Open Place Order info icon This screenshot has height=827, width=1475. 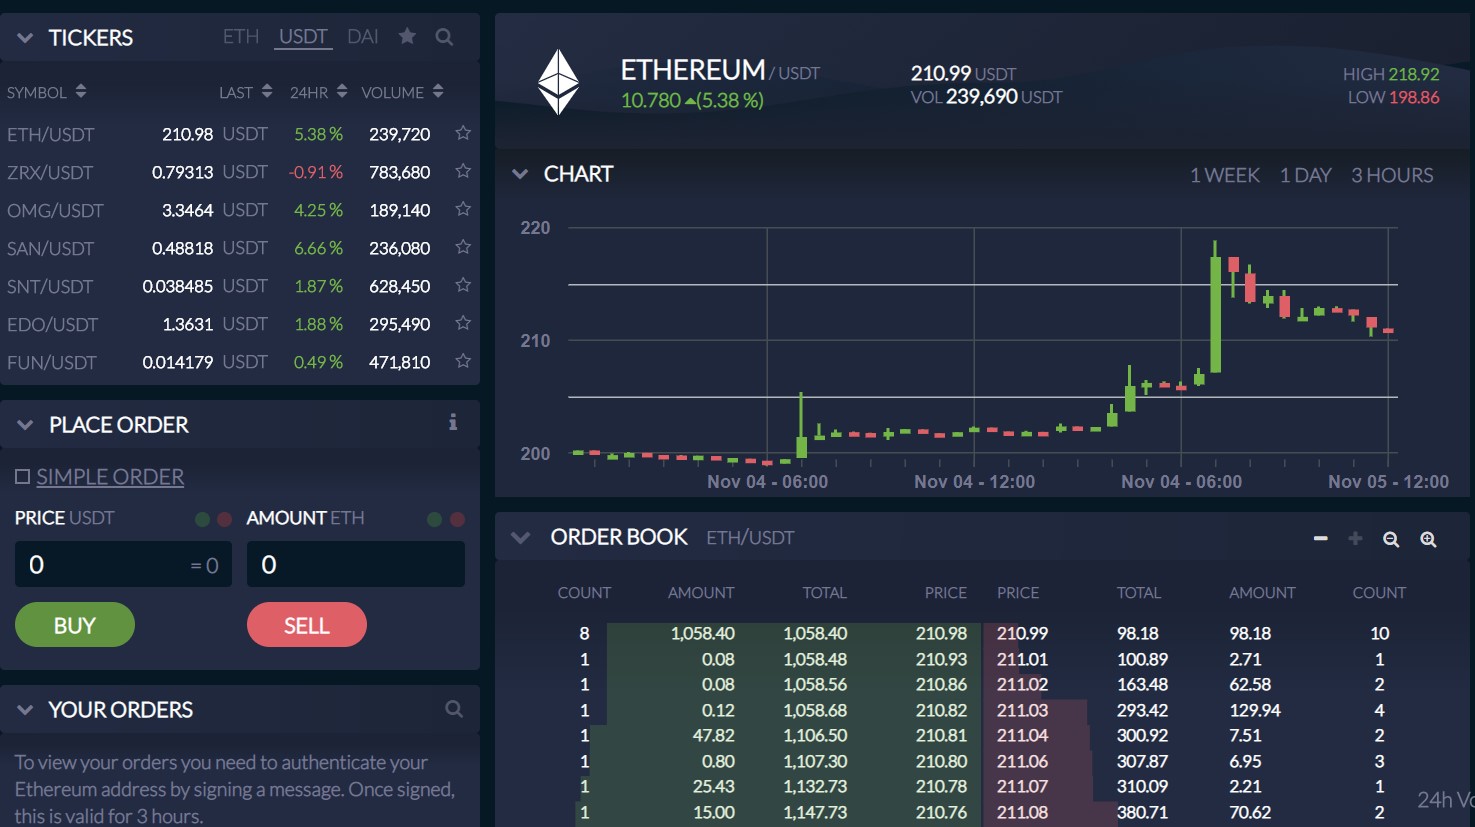pos(453,422)
